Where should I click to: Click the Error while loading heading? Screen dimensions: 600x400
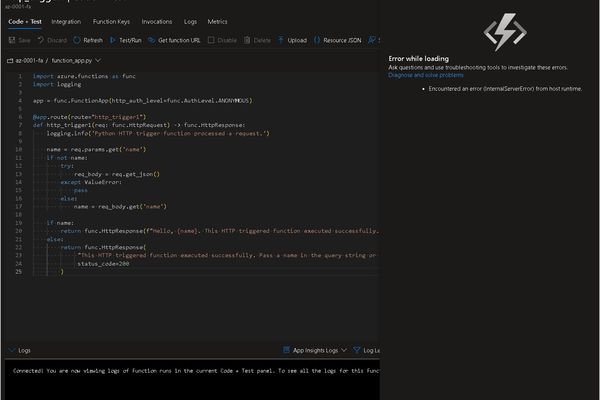[419, 59]
